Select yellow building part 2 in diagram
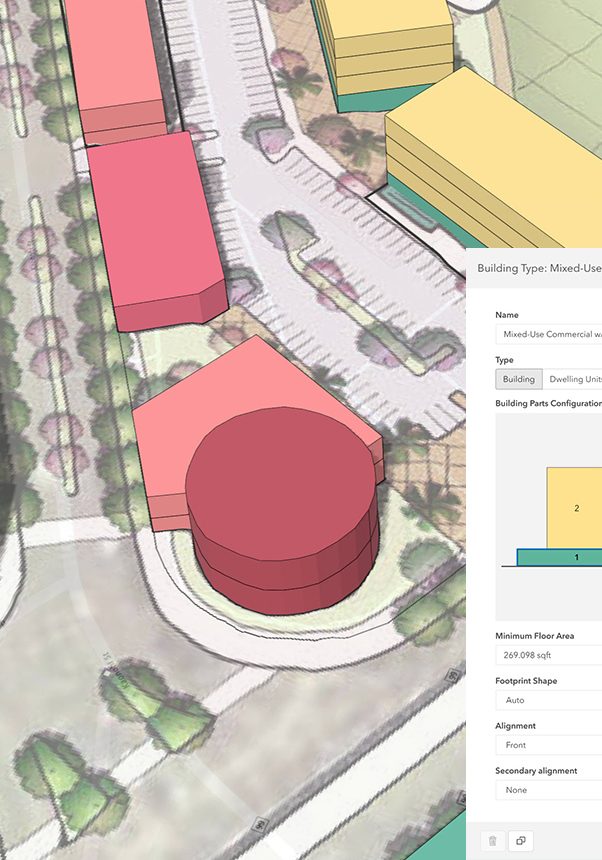The image size is (602, 860). [575, 508]
